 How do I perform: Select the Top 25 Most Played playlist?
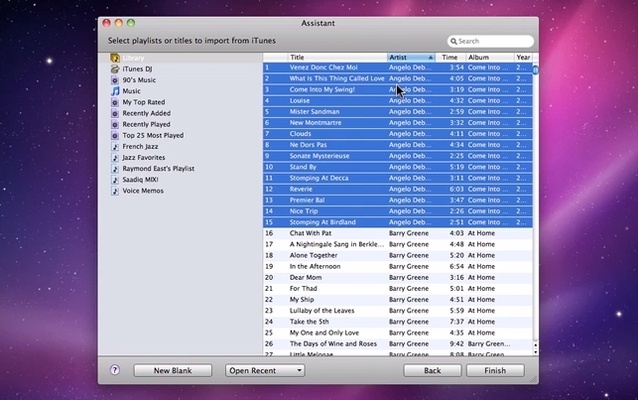pyautogui.click(x=153, y=135)
